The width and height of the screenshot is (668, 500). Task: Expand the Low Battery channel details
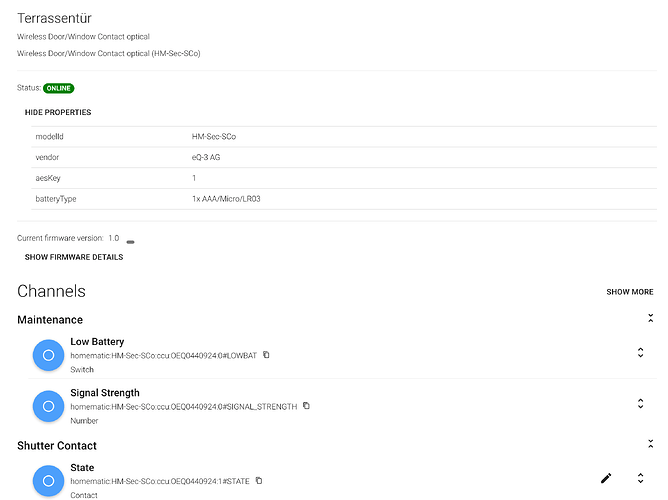point(640,353)
